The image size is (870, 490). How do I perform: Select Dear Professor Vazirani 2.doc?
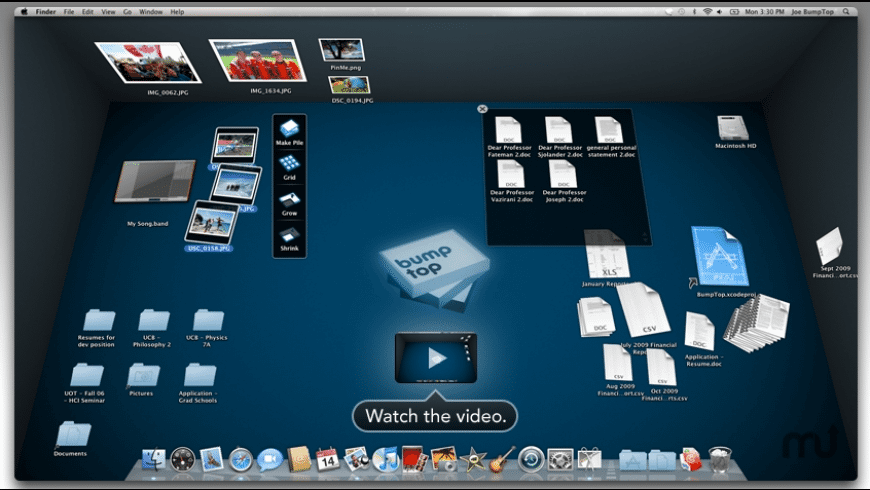point(510,174)
